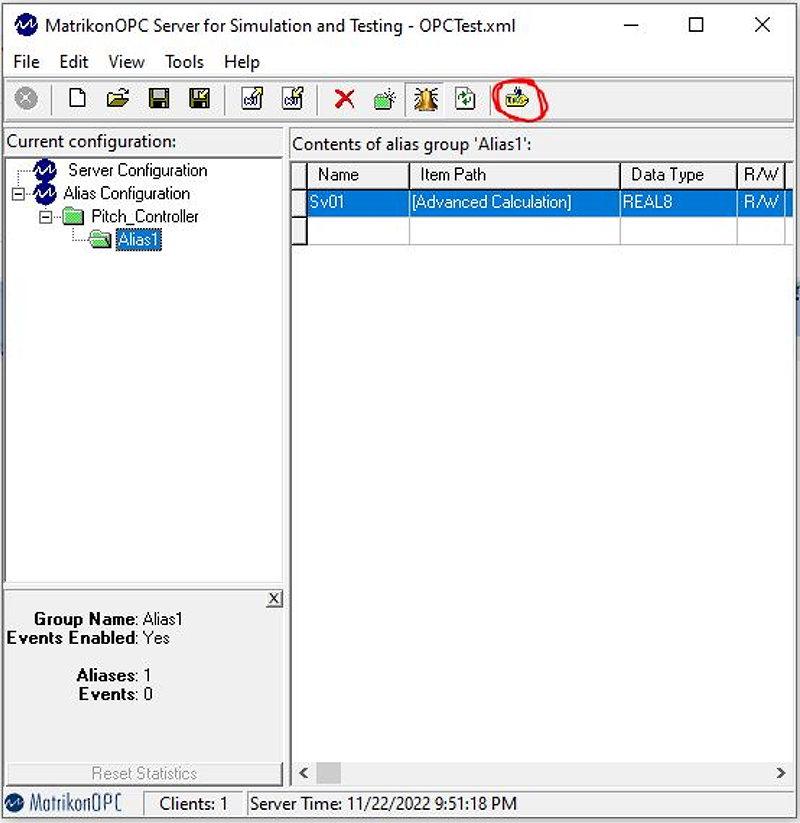This screenshot has height=823, width=800.
Task: Click the Sv01 row header selector
Action: click(299, 203)
